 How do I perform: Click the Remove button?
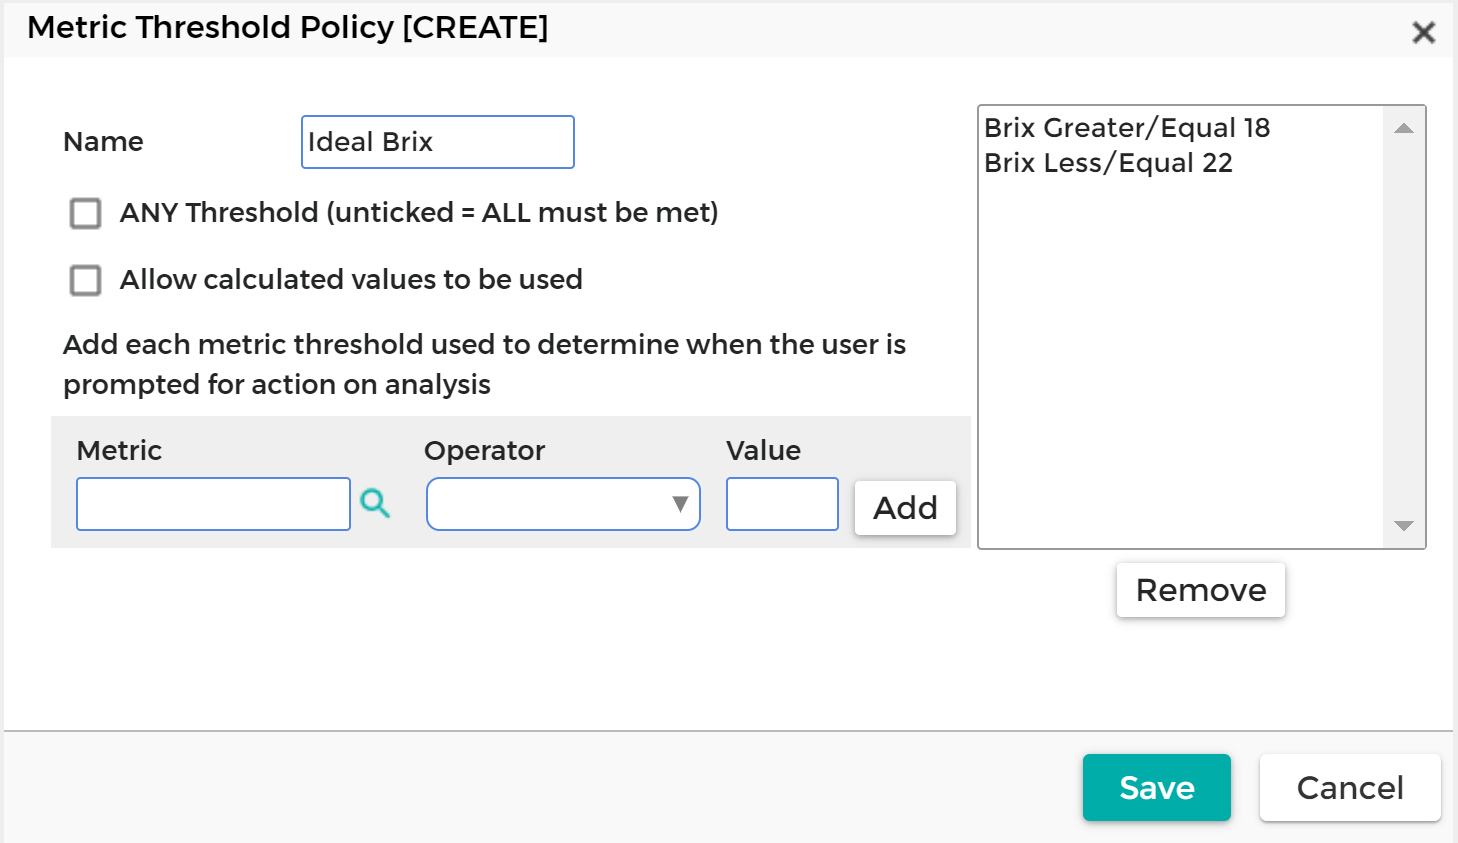point(1200,590)
